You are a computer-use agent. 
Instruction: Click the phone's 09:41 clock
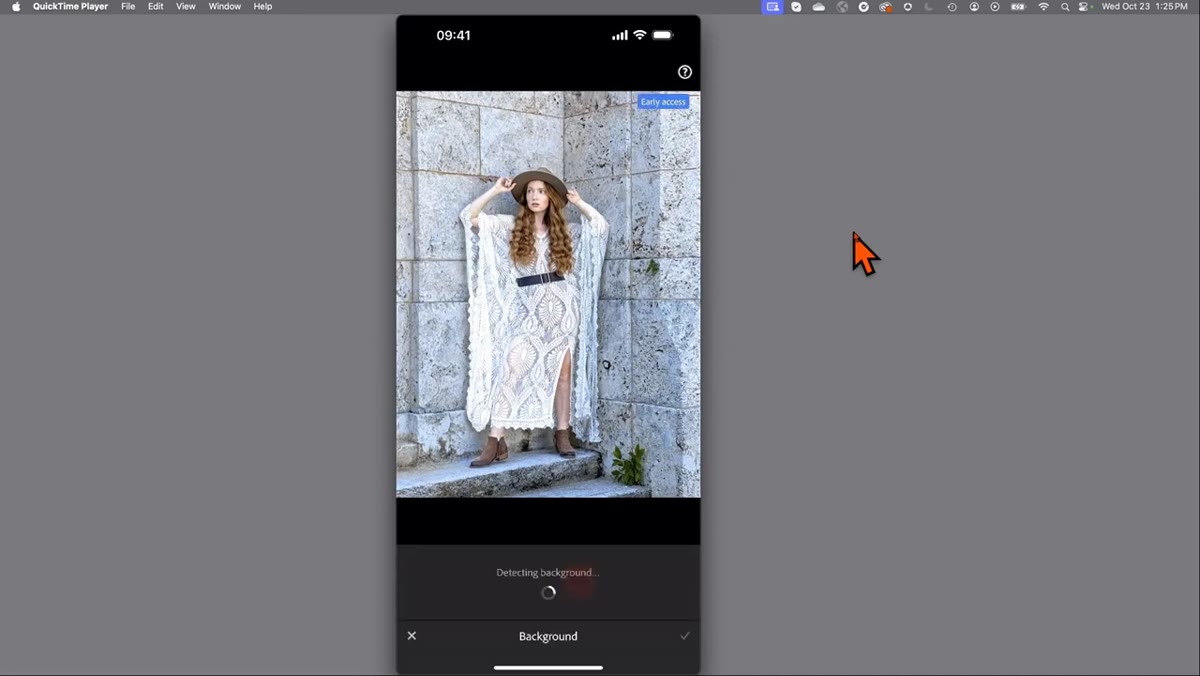coord(453,35)
